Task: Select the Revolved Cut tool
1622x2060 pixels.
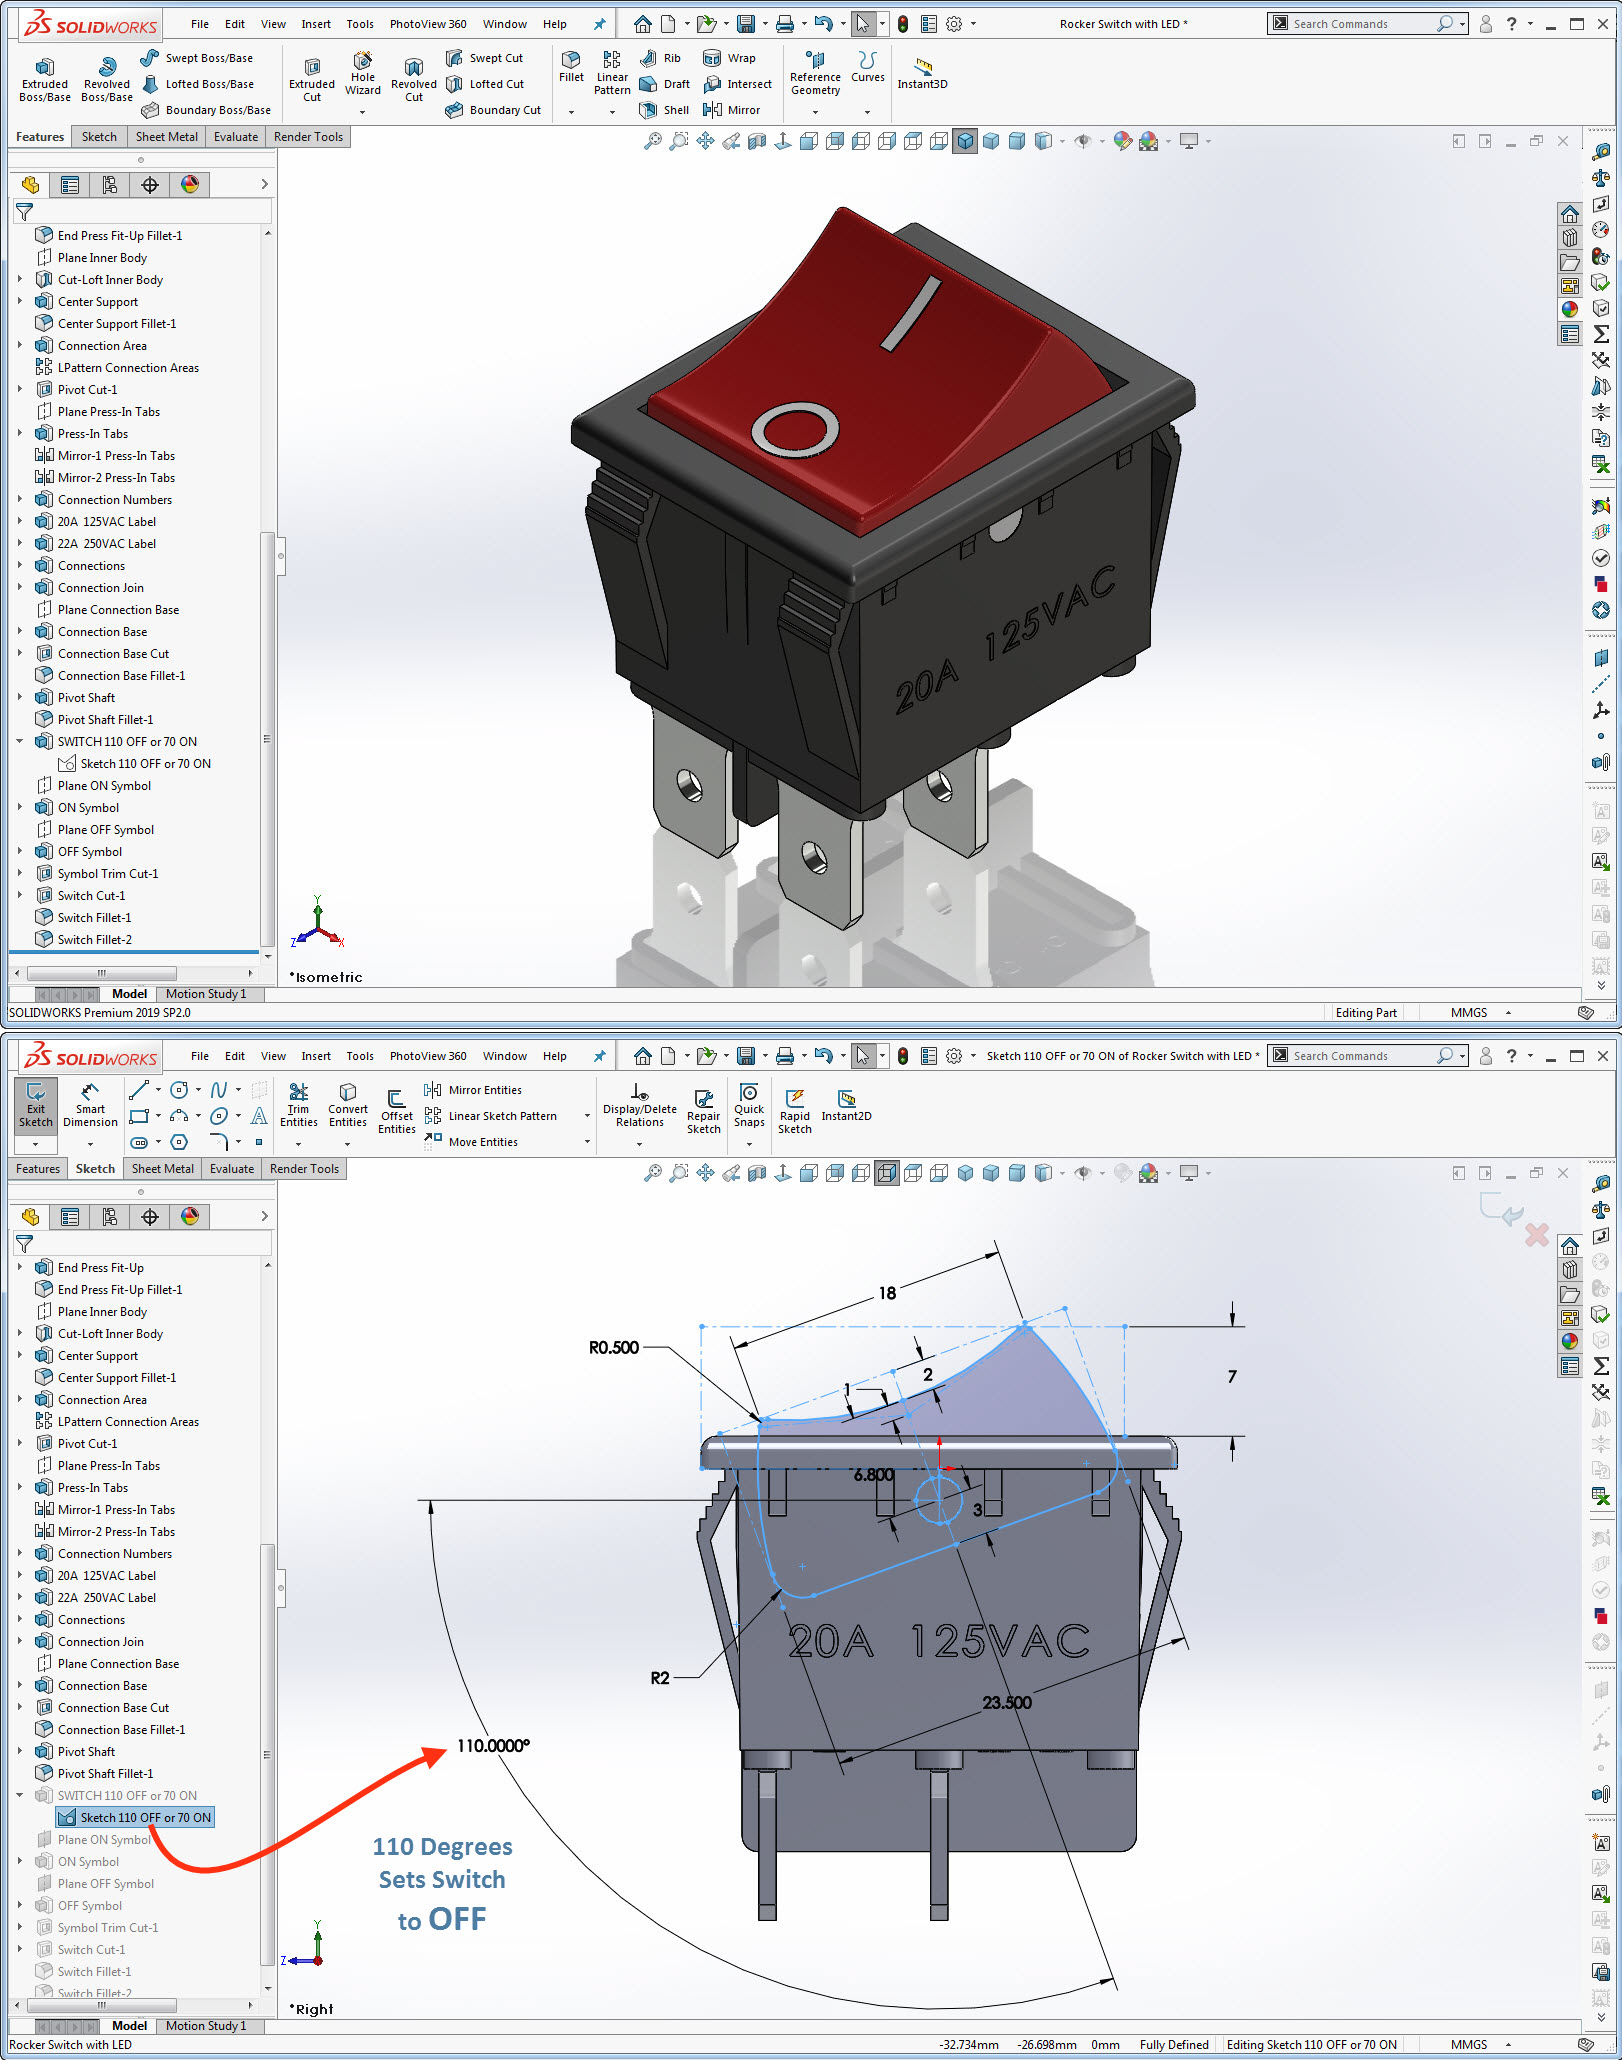Action: pos(414,80)
